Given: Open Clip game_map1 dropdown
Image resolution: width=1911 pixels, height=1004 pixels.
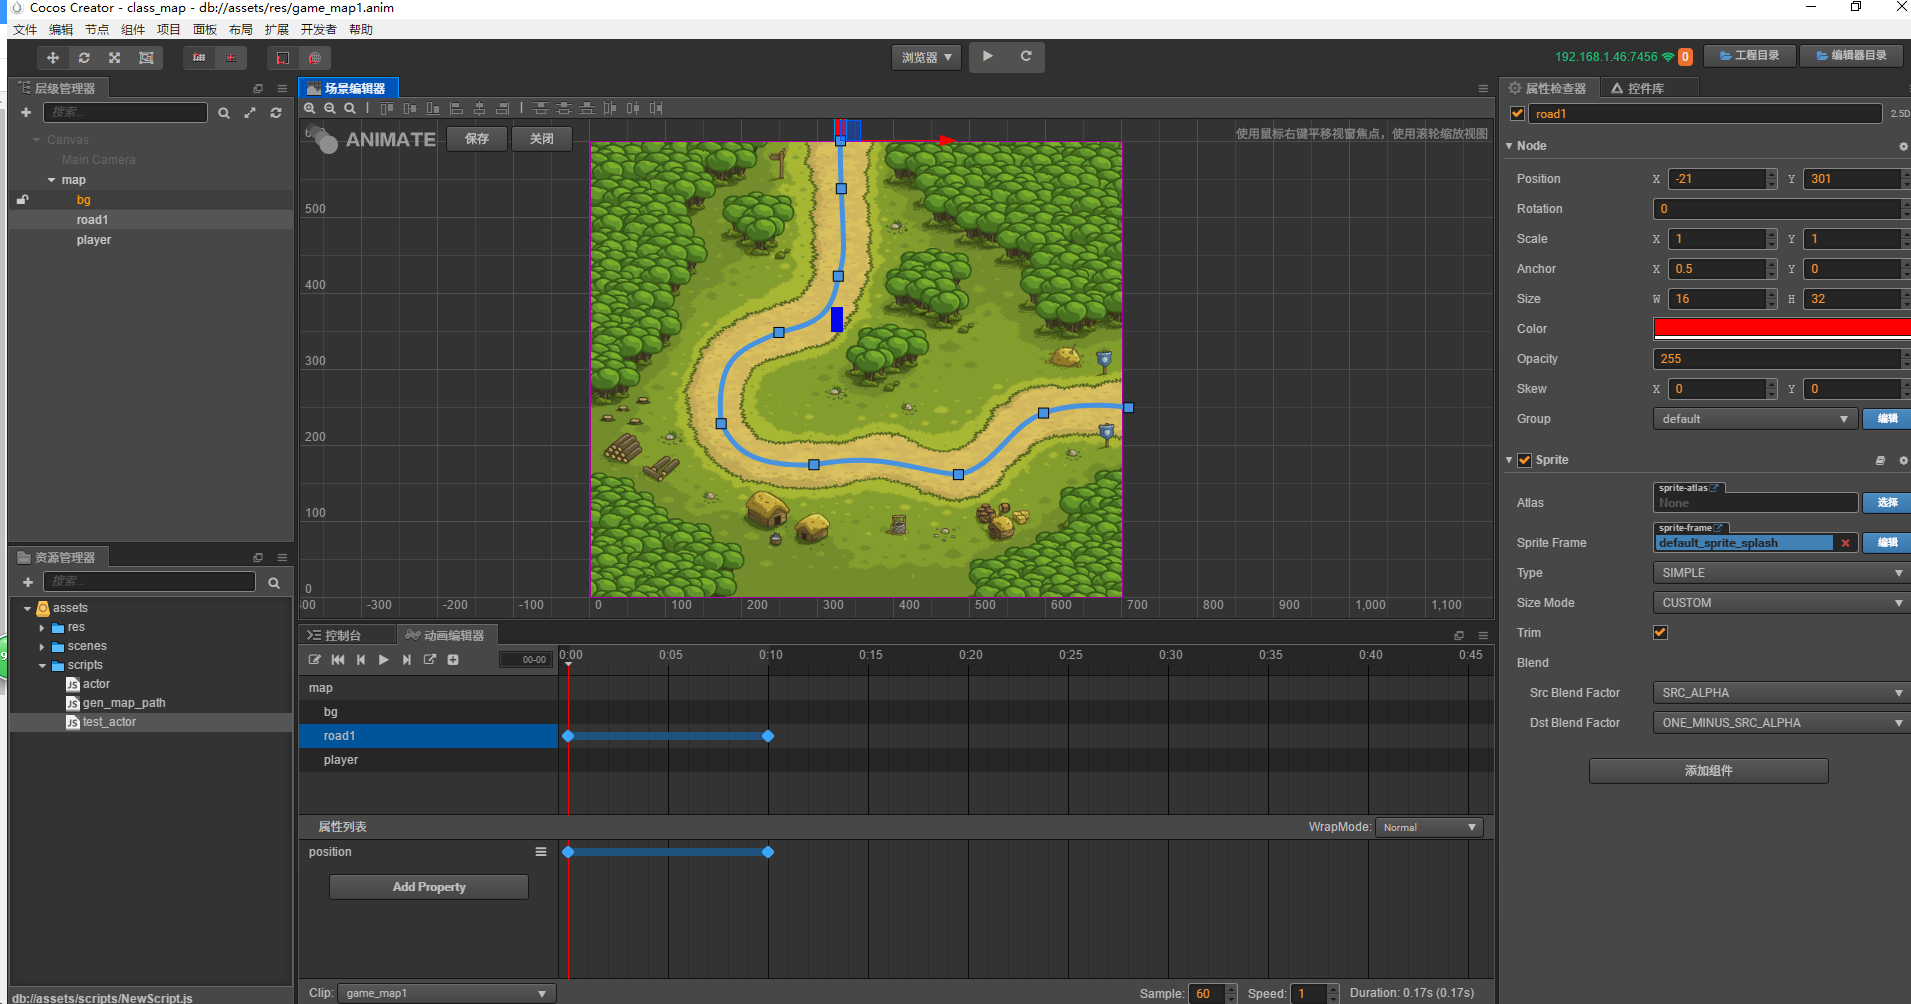Looking at the screenshot, I should [x=446, y=993].
